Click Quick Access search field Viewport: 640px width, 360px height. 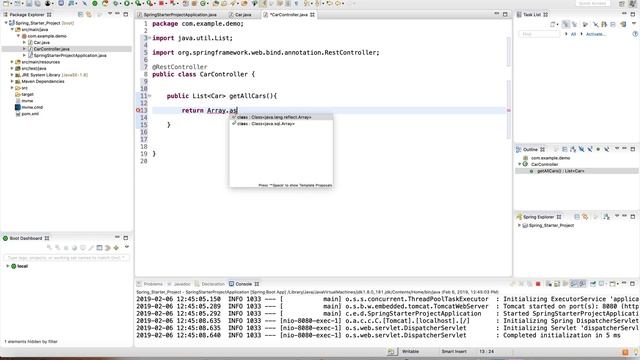click(593, 3)
